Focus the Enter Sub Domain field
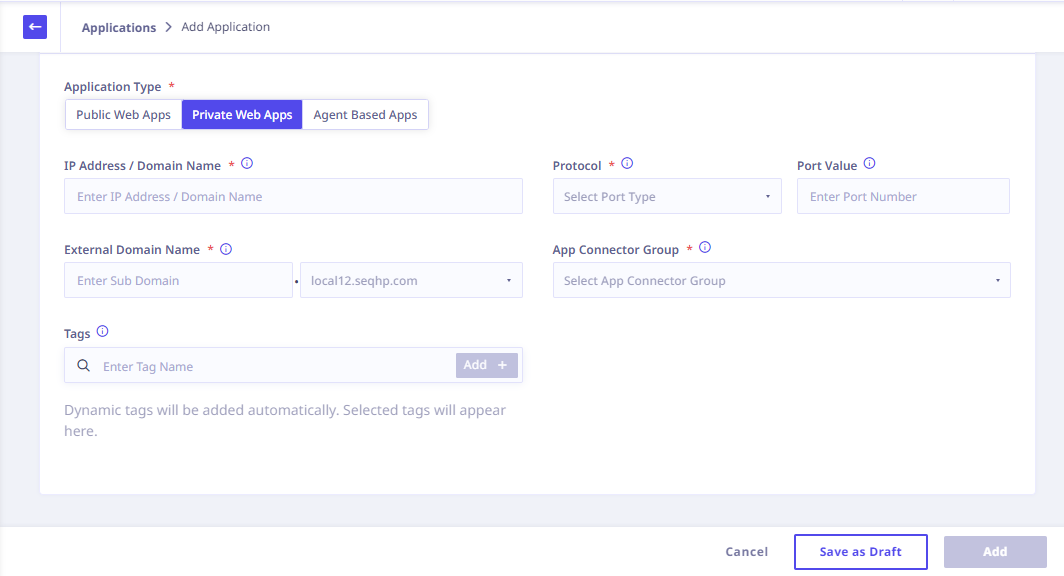Screen dimensions: 1064x576 click(178, 280)
